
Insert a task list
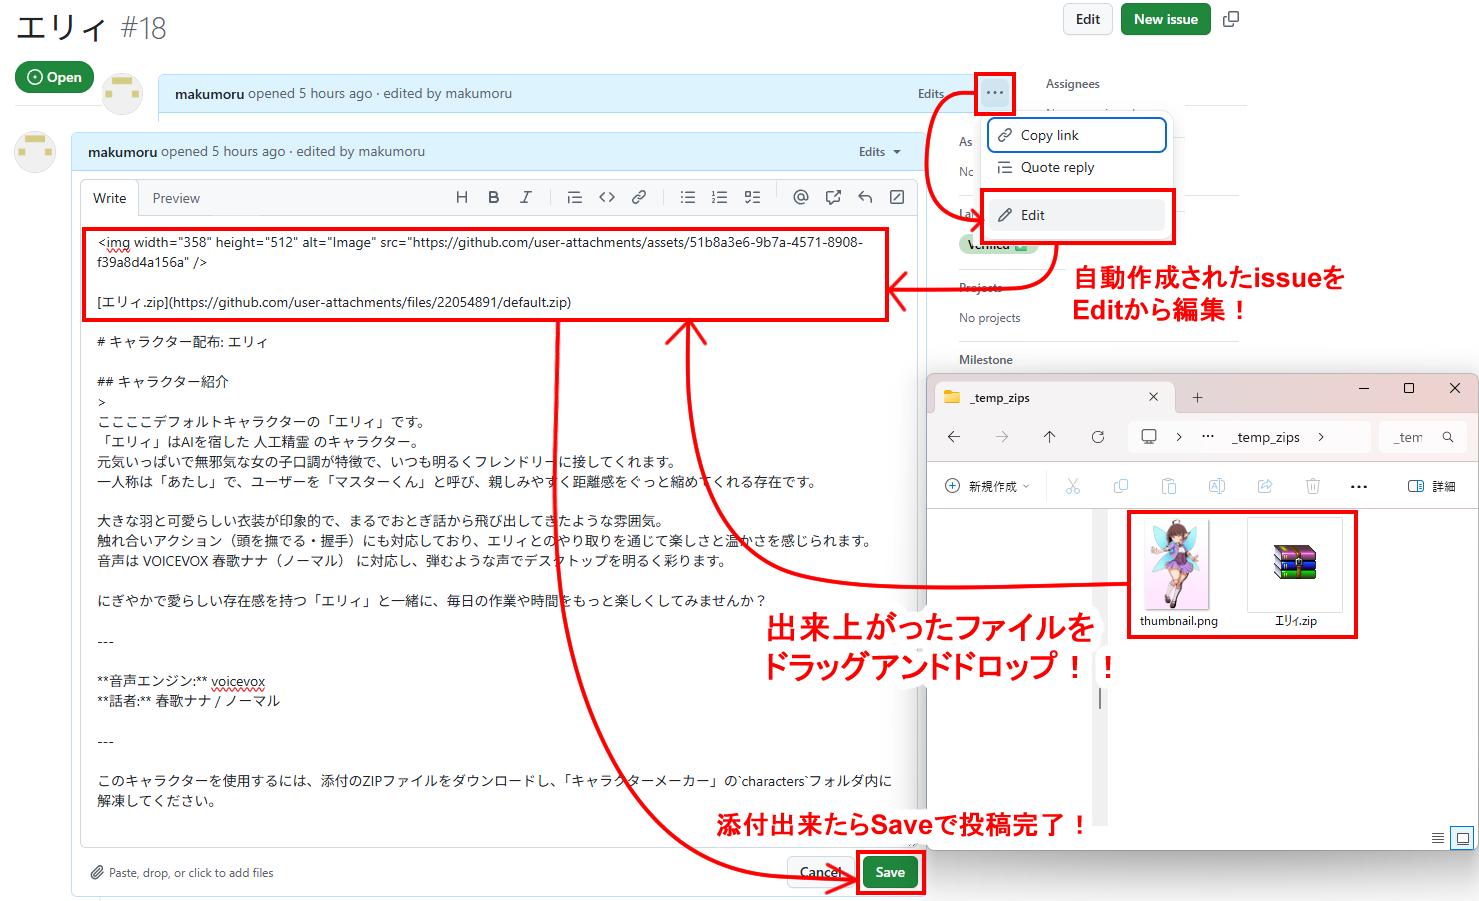pos(752,198)
